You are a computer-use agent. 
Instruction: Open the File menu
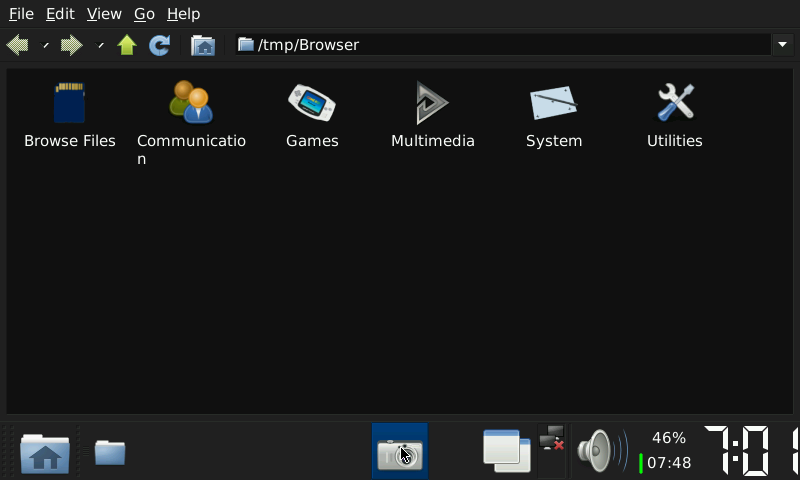point(21,14)
